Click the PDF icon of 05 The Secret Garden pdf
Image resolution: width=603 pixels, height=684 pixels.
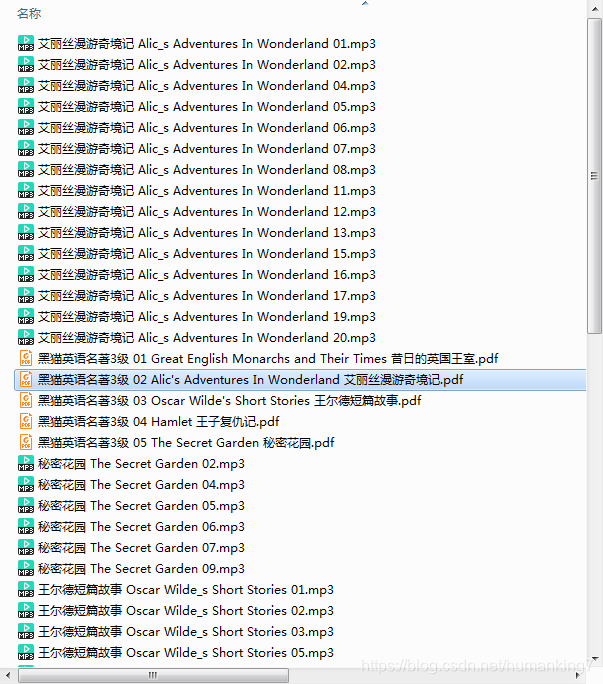pyautogui.click(x=26, y=442)
